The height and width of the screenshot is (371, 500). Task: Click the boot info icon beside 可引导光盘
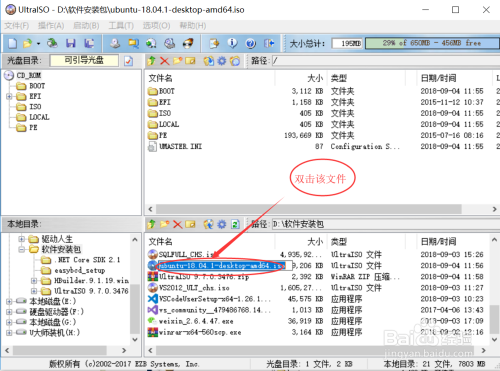128,61
